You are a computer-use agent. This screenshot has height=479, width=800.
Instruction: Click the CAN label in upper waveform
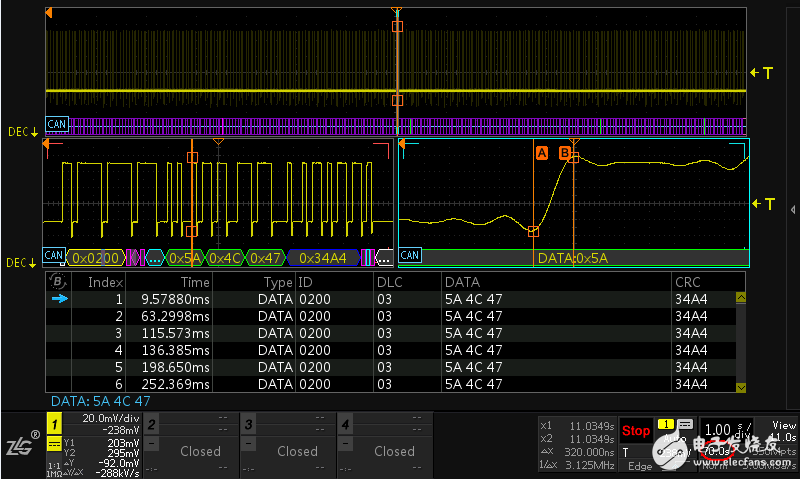click(57, 124)
